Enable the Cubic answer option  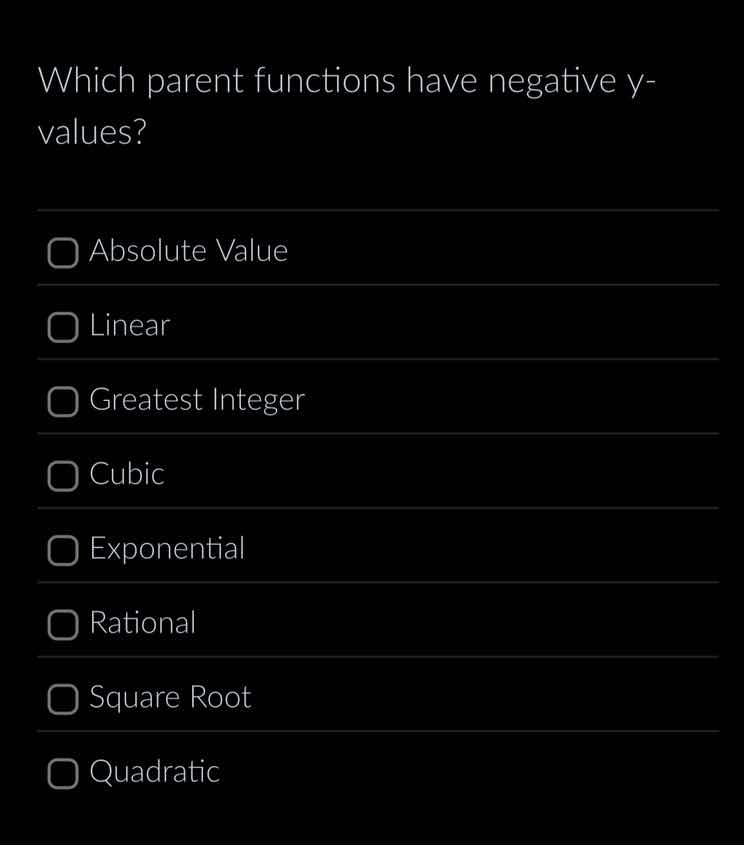62,476
